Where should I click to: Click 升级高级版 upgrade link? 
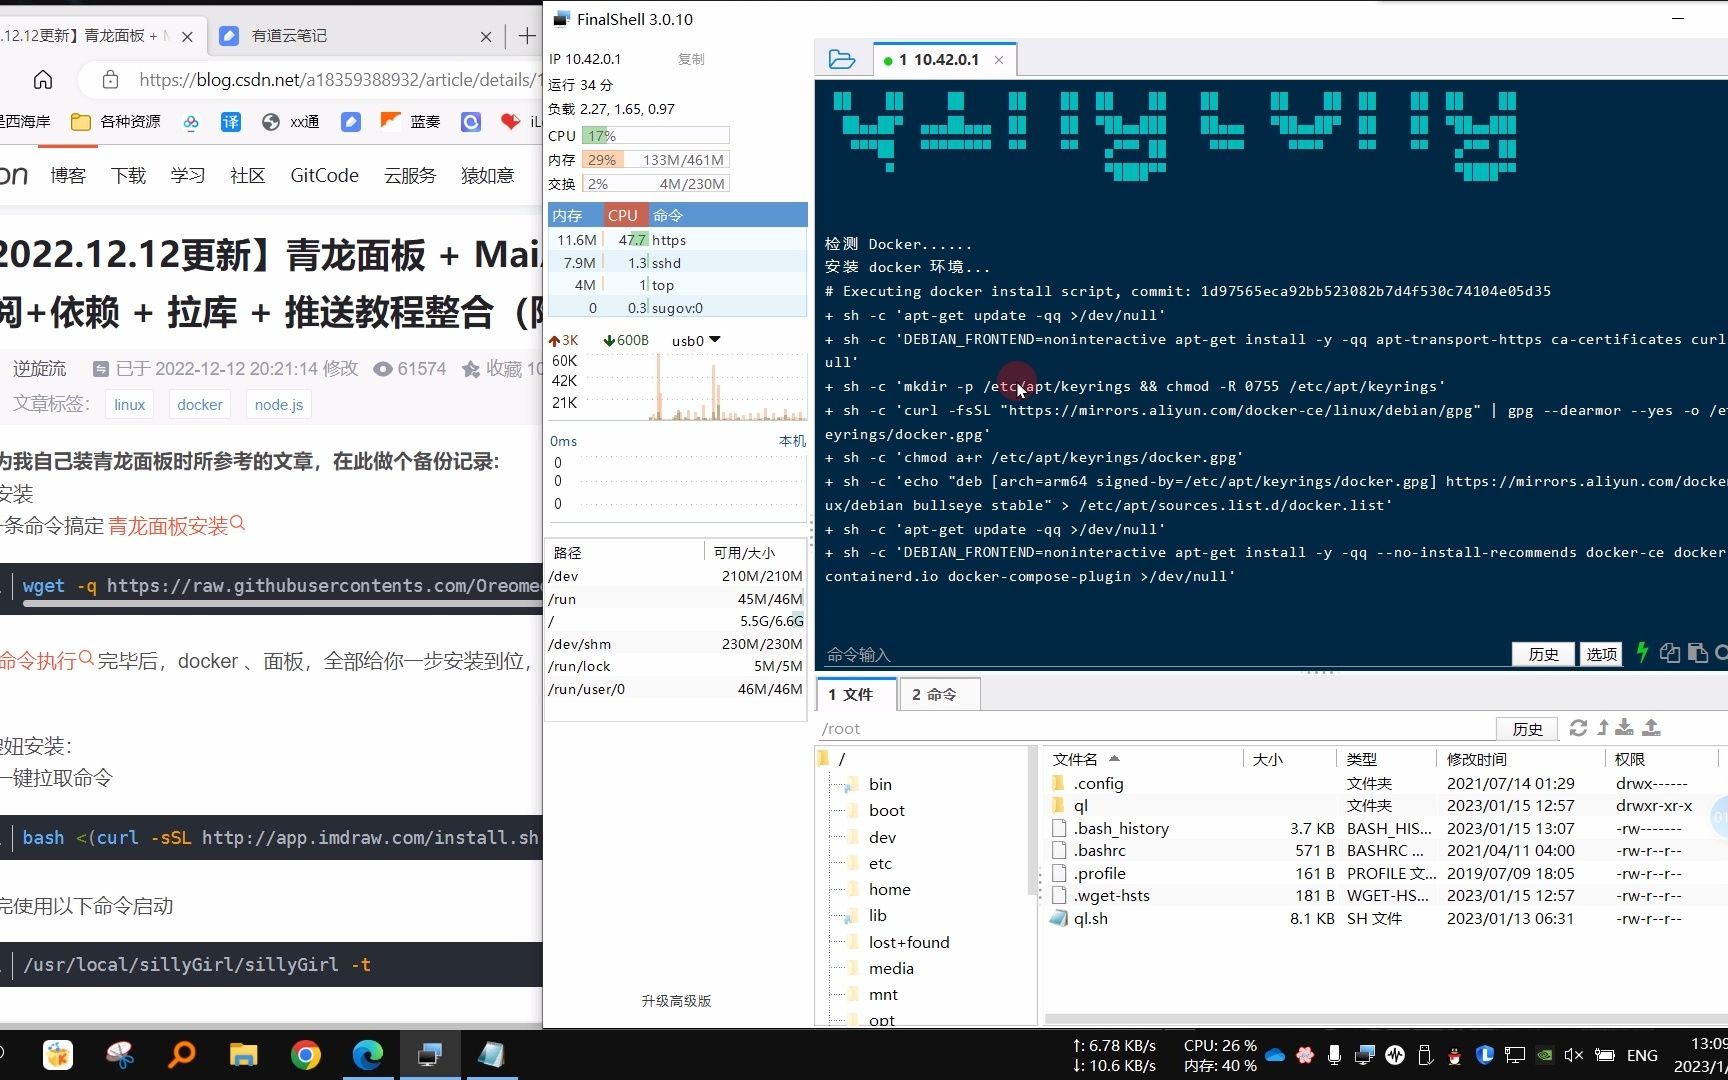[676, 1001]
